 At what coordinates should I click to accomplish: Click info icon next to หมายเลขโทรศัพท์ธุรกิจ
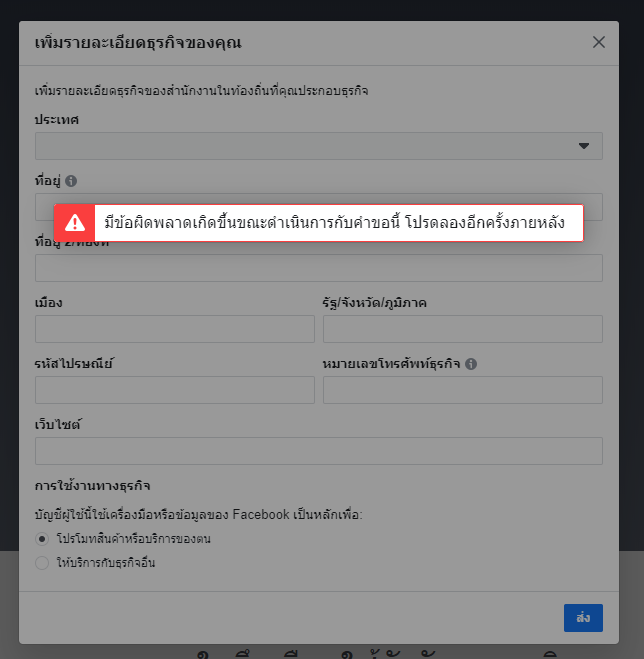tap(471, 364)
